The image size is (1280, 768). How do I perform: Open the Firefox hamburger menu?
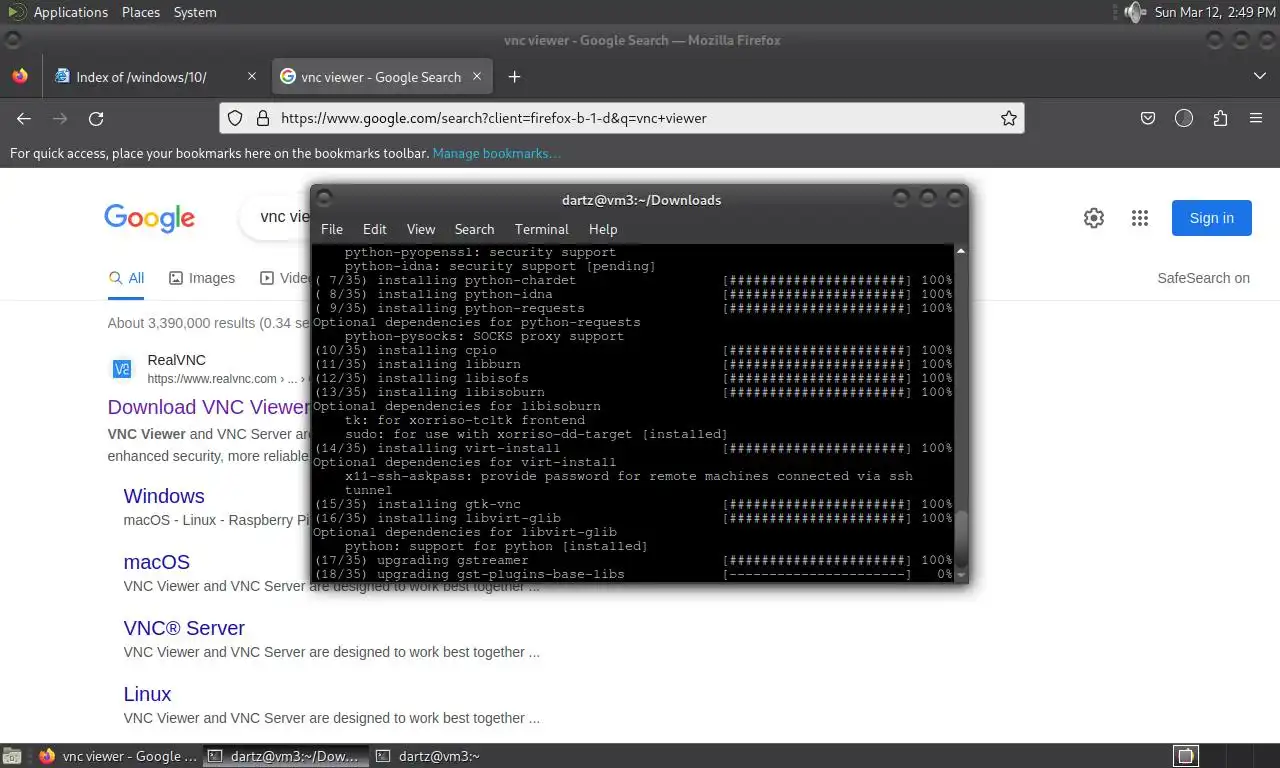coord(1256,118)
